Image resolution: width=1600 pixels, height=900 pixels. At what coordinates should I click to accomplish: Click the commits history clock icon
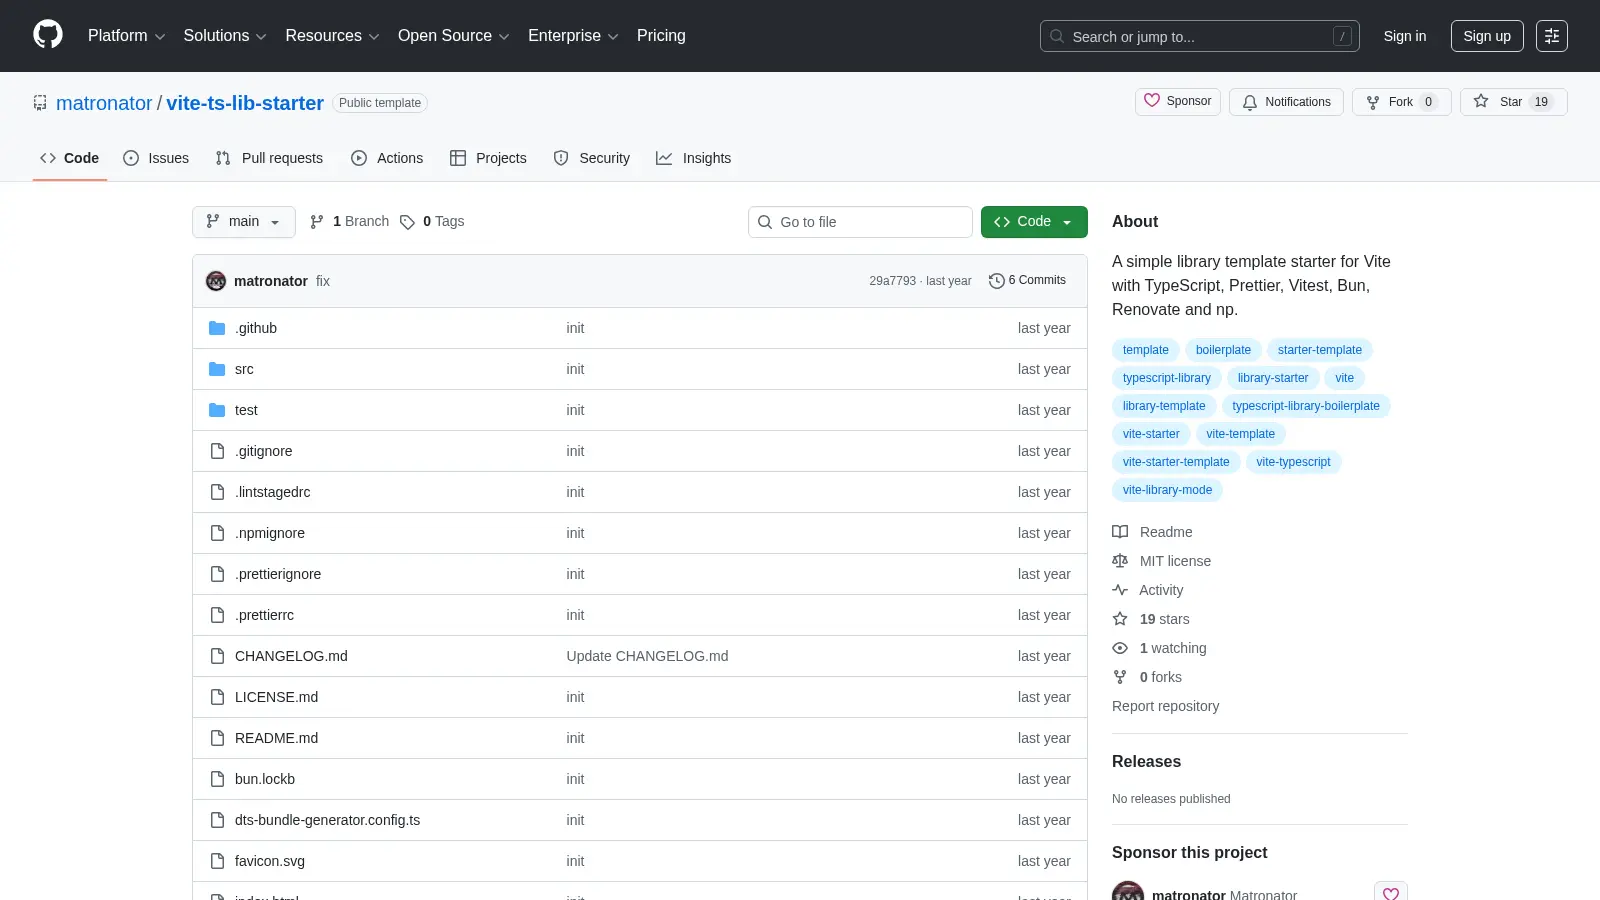click(x=996, y=281)
